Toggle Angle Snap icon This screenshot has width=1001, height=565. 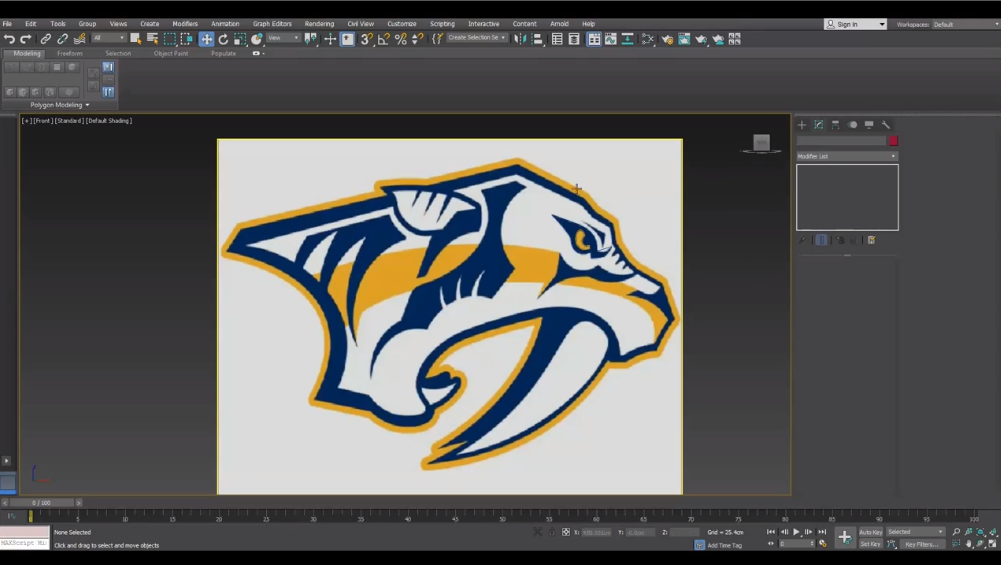click(x=384, y=39)
